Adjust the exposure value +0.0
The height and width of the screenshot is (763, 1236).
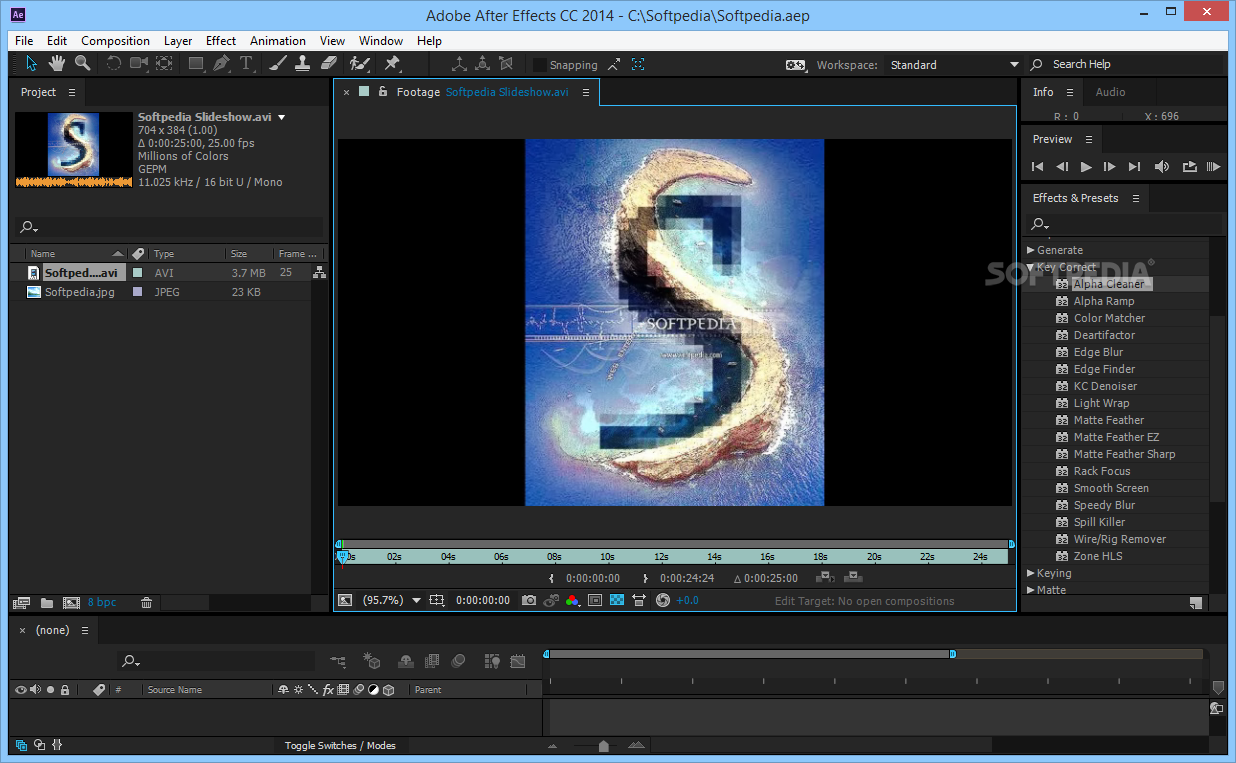click(687, 601)
